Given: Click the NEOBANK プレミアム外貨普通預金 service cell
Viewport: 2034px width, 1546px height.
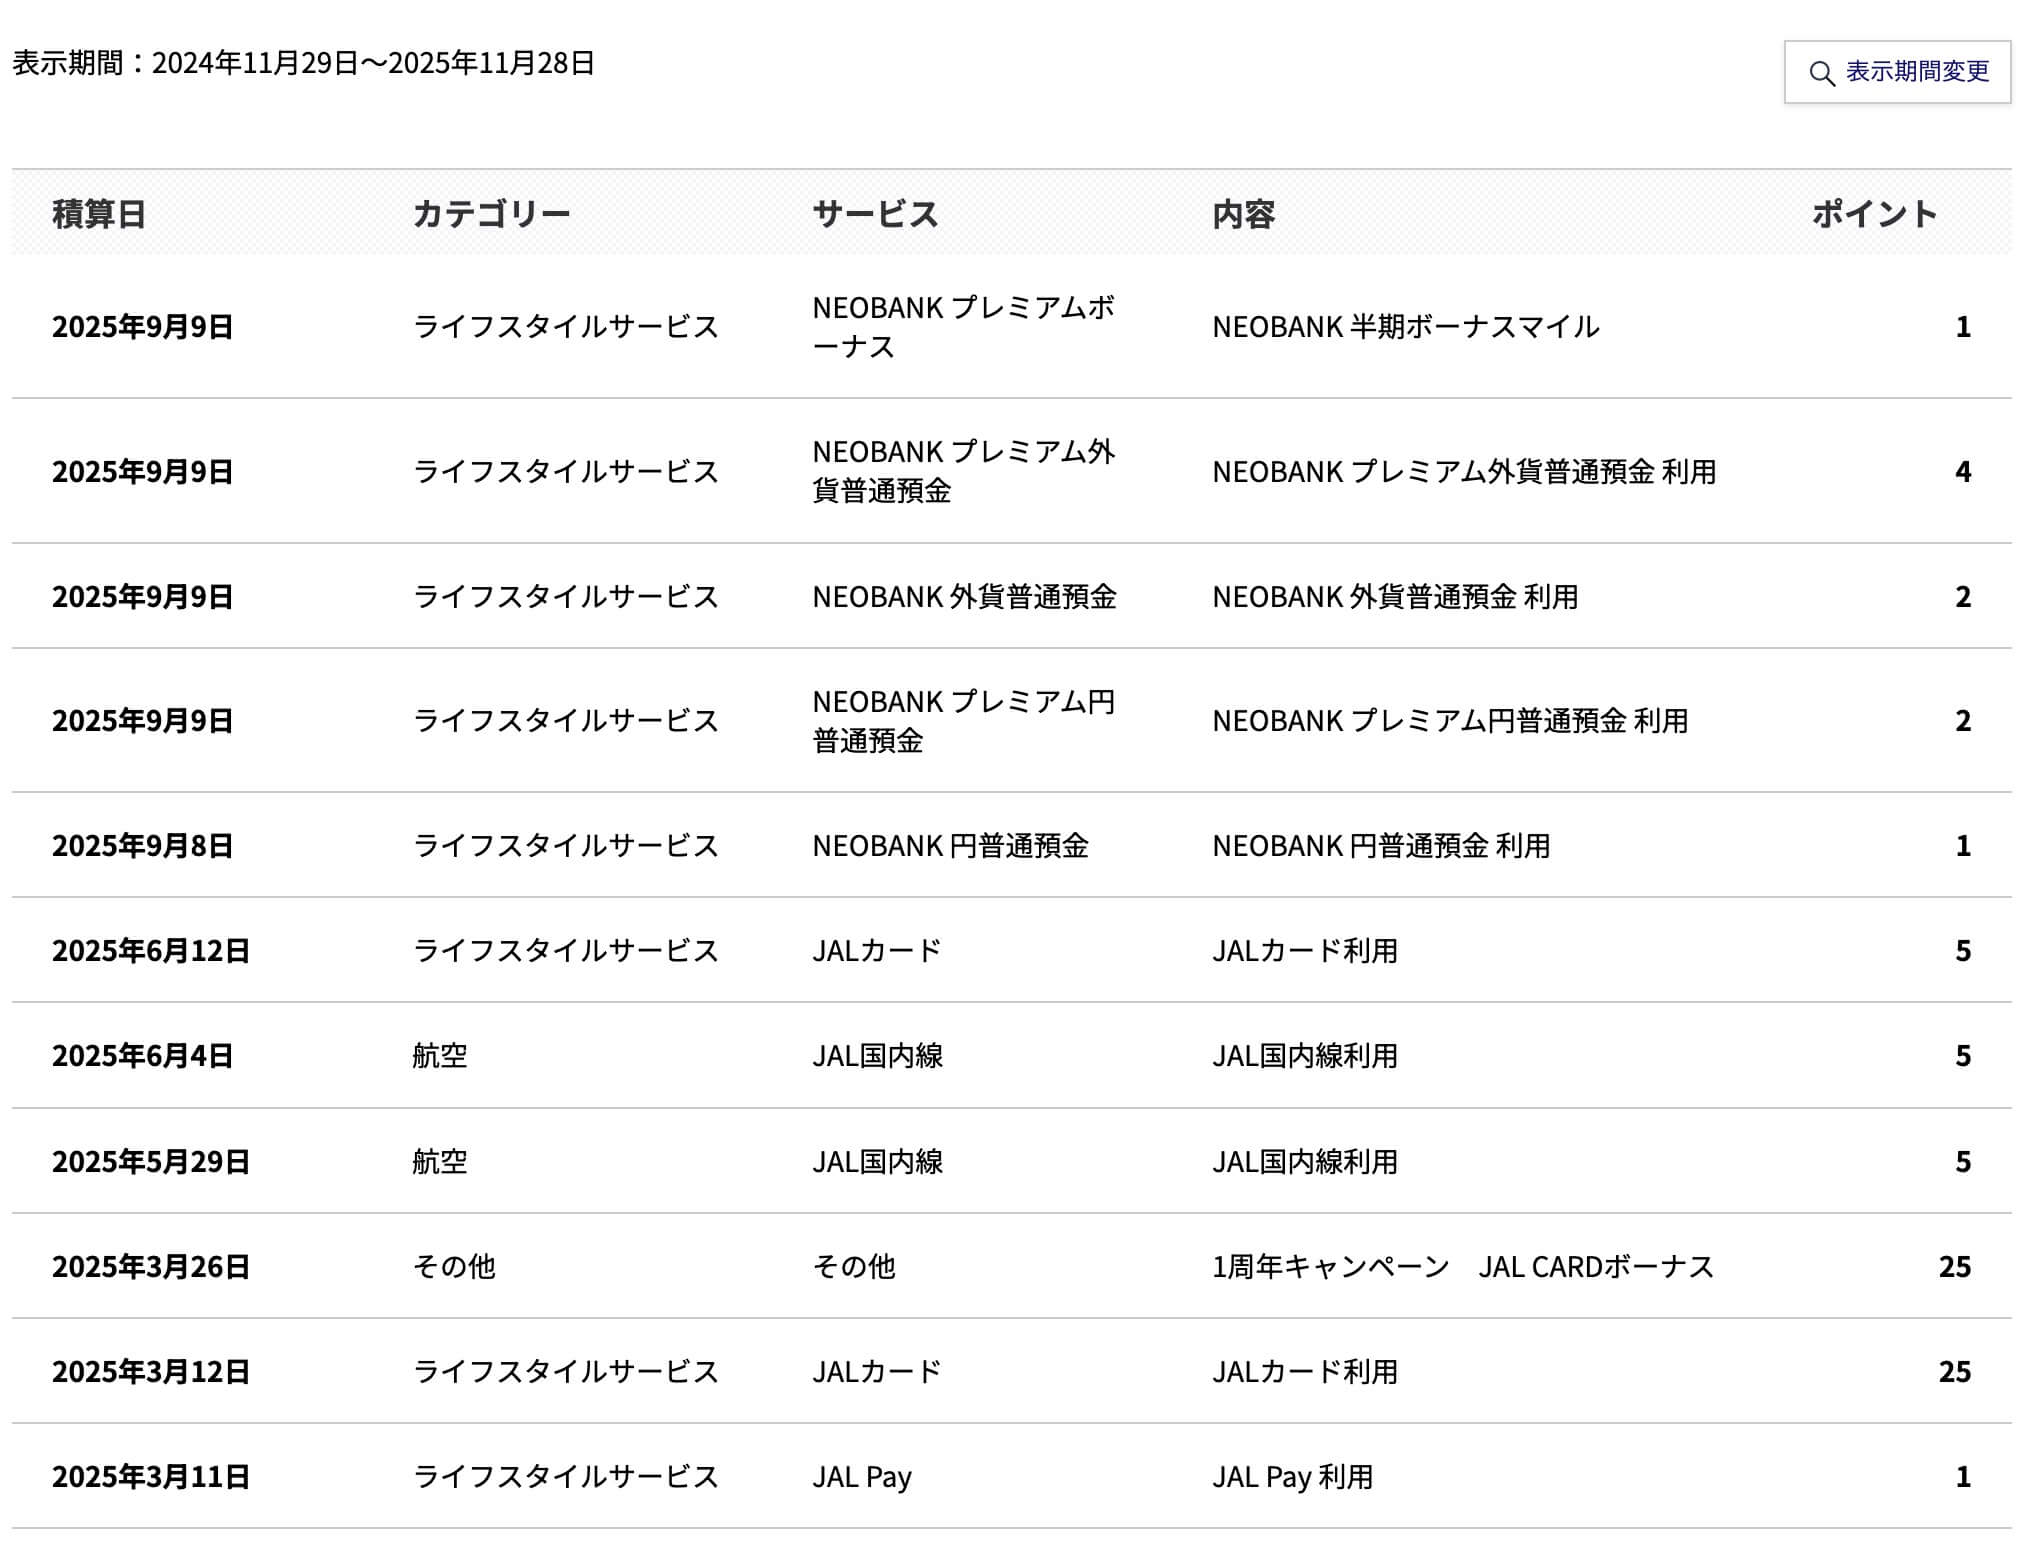Looking at the screenshot, I should [966, 471].
